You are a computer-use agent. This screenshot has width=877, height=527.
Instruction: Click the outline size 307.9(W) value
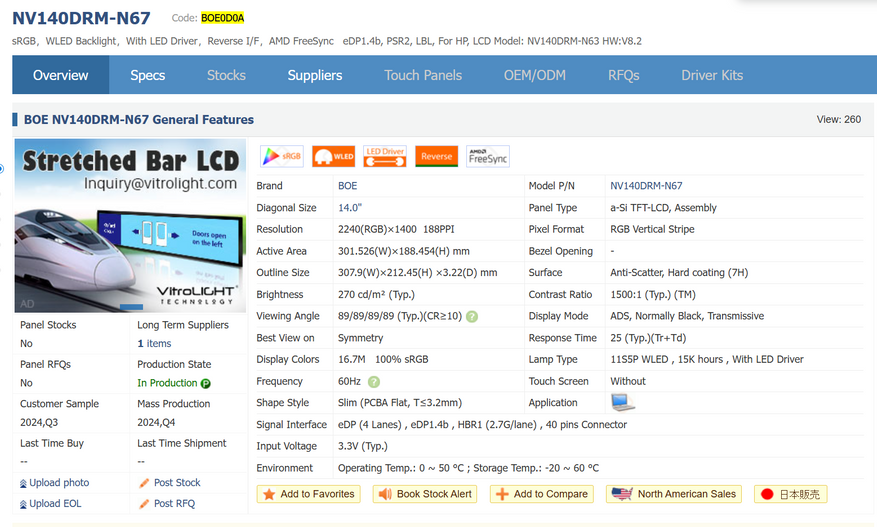pos(417,273)
